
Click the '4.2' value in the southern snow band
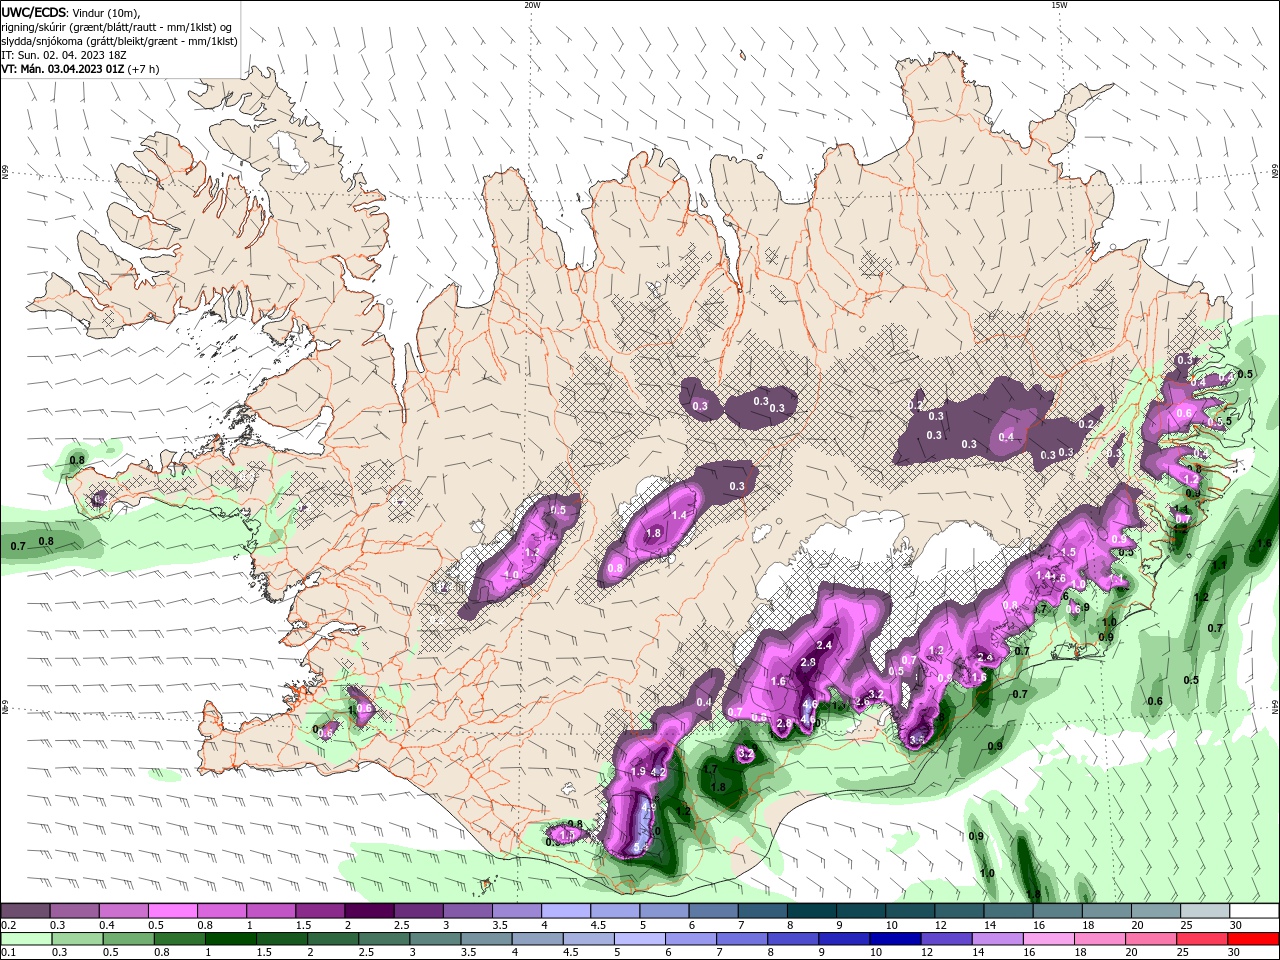(658, 772)
